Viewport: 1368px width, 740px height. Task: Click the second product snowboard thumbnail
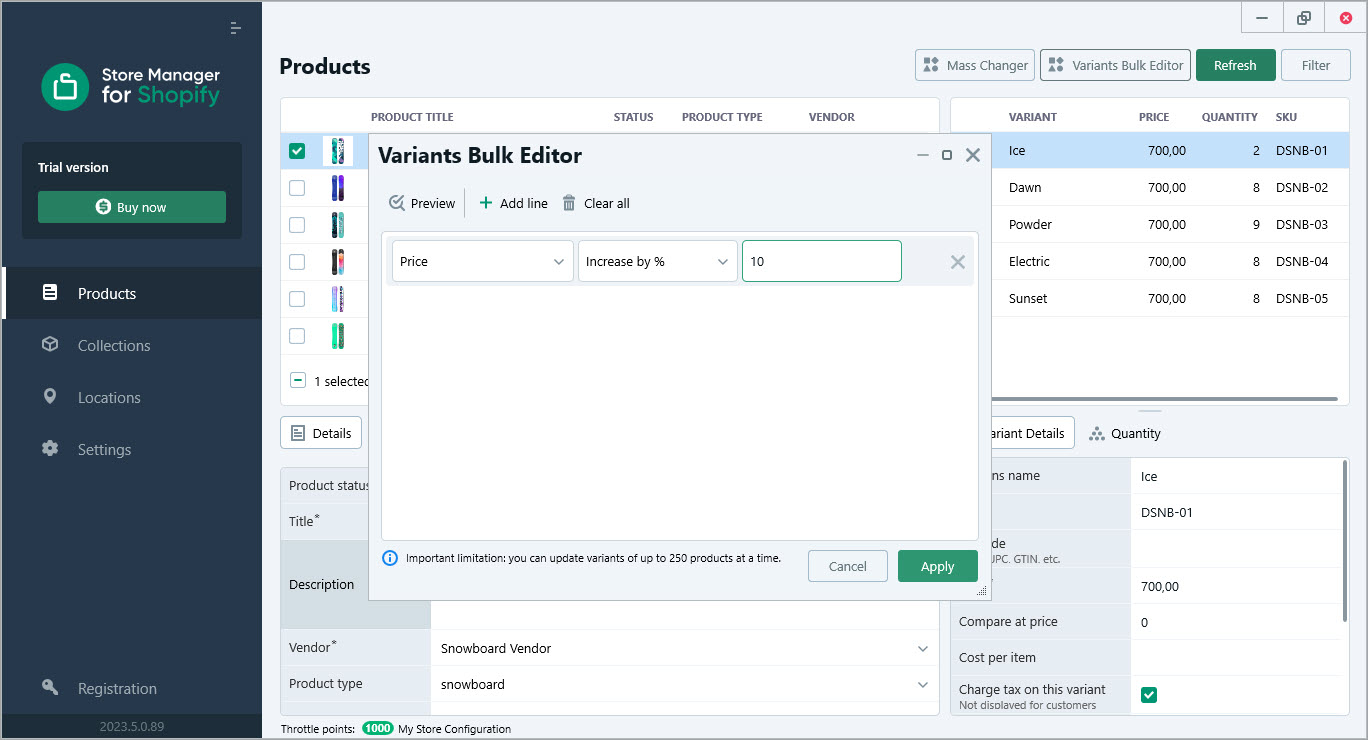click(x=337, y=187)
